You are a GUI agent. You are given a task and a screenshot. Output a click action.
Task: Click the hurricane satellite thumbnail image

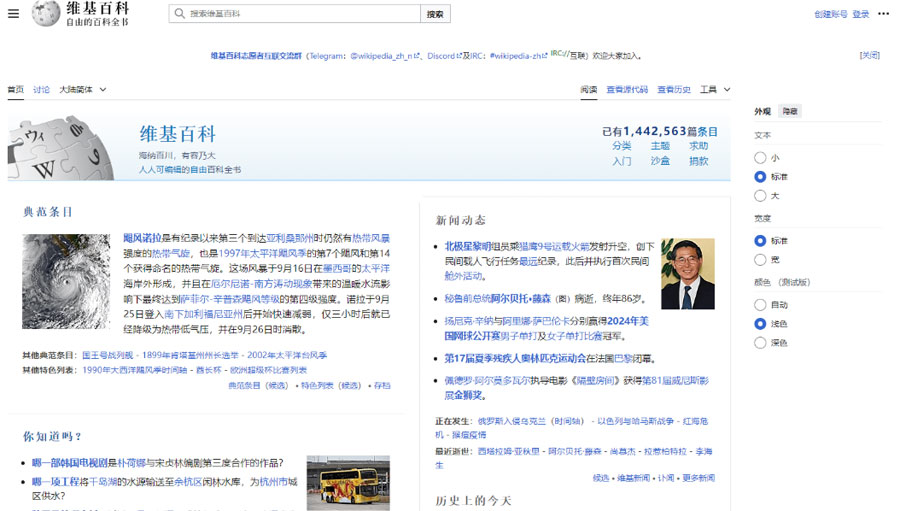(66, 281)
